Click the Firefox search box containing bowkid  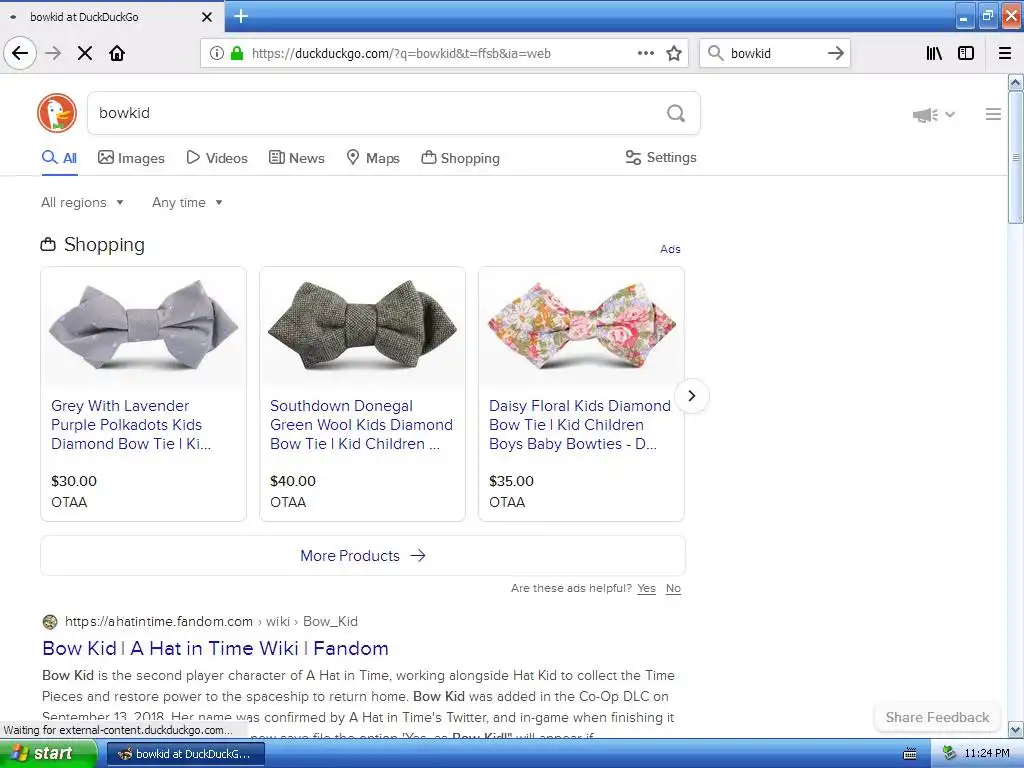774,54
